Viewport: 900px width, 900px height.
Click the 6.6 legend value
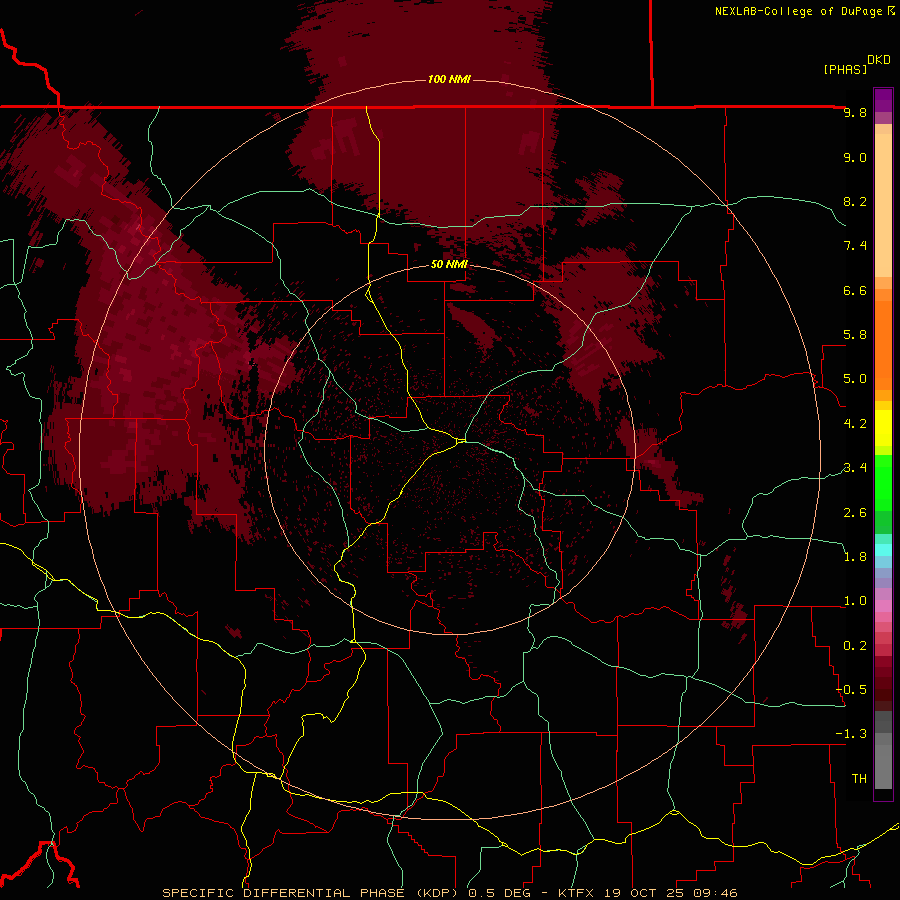(x=855, y=290)
